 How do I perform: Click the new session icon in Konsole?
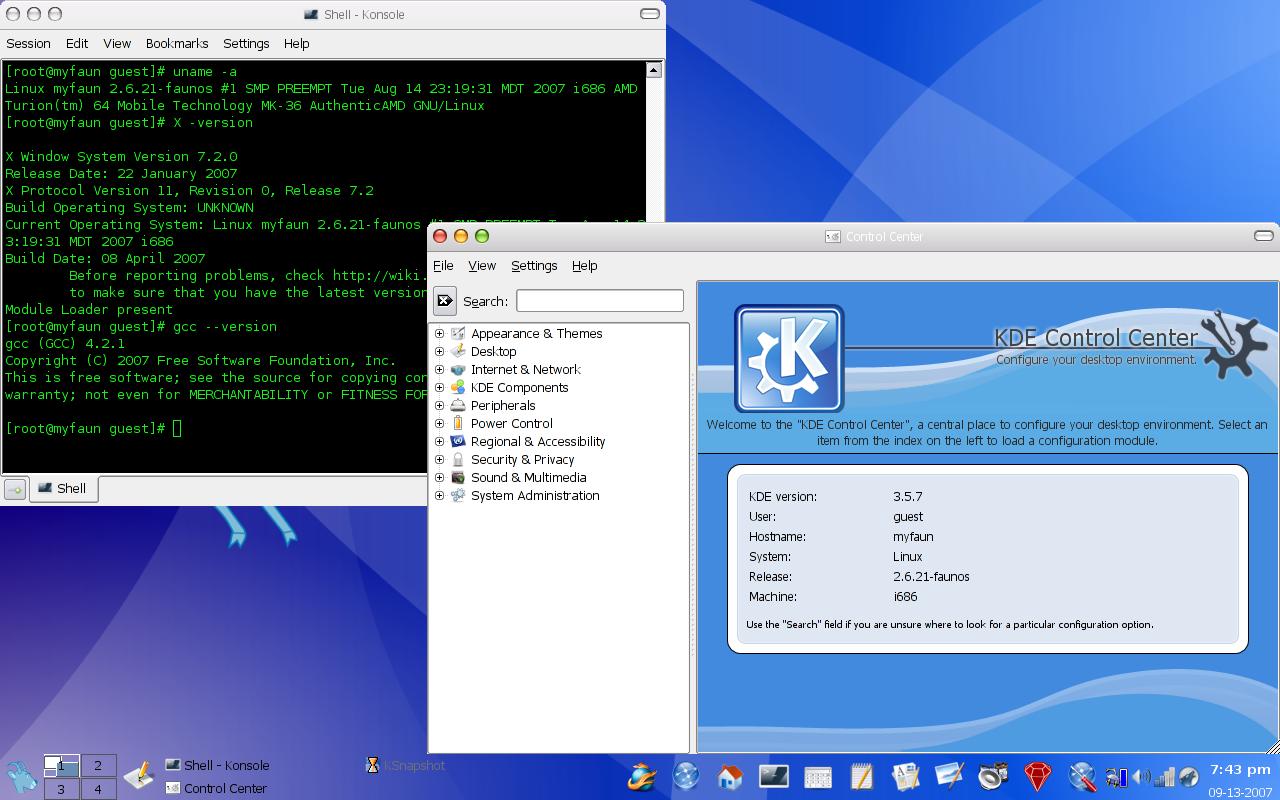coord(15,489)
